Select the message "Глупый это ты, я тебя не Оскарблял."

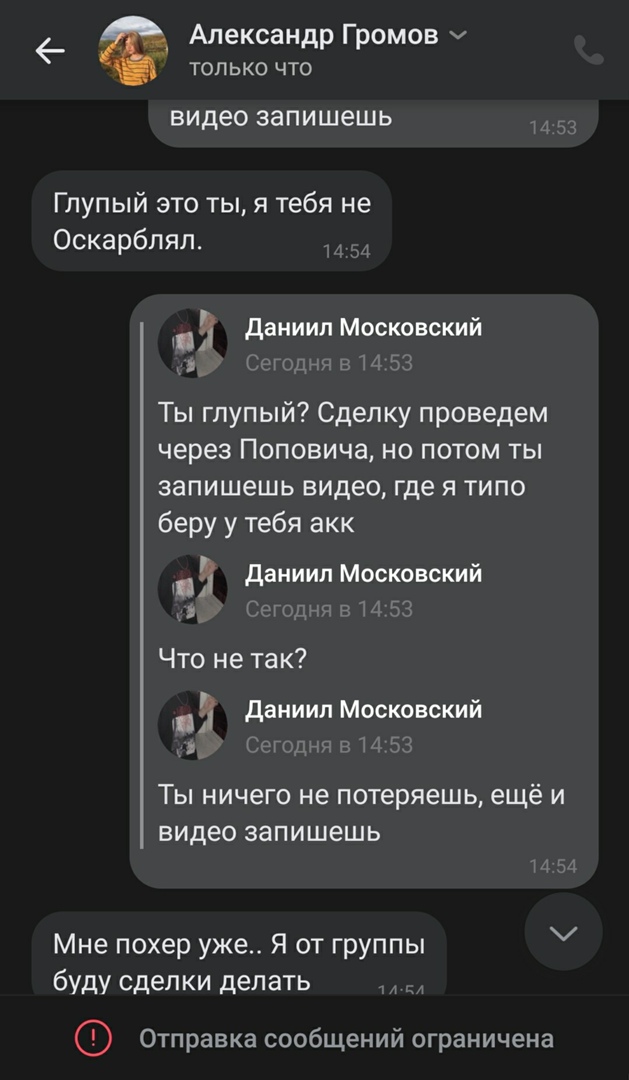click(211, 220)
